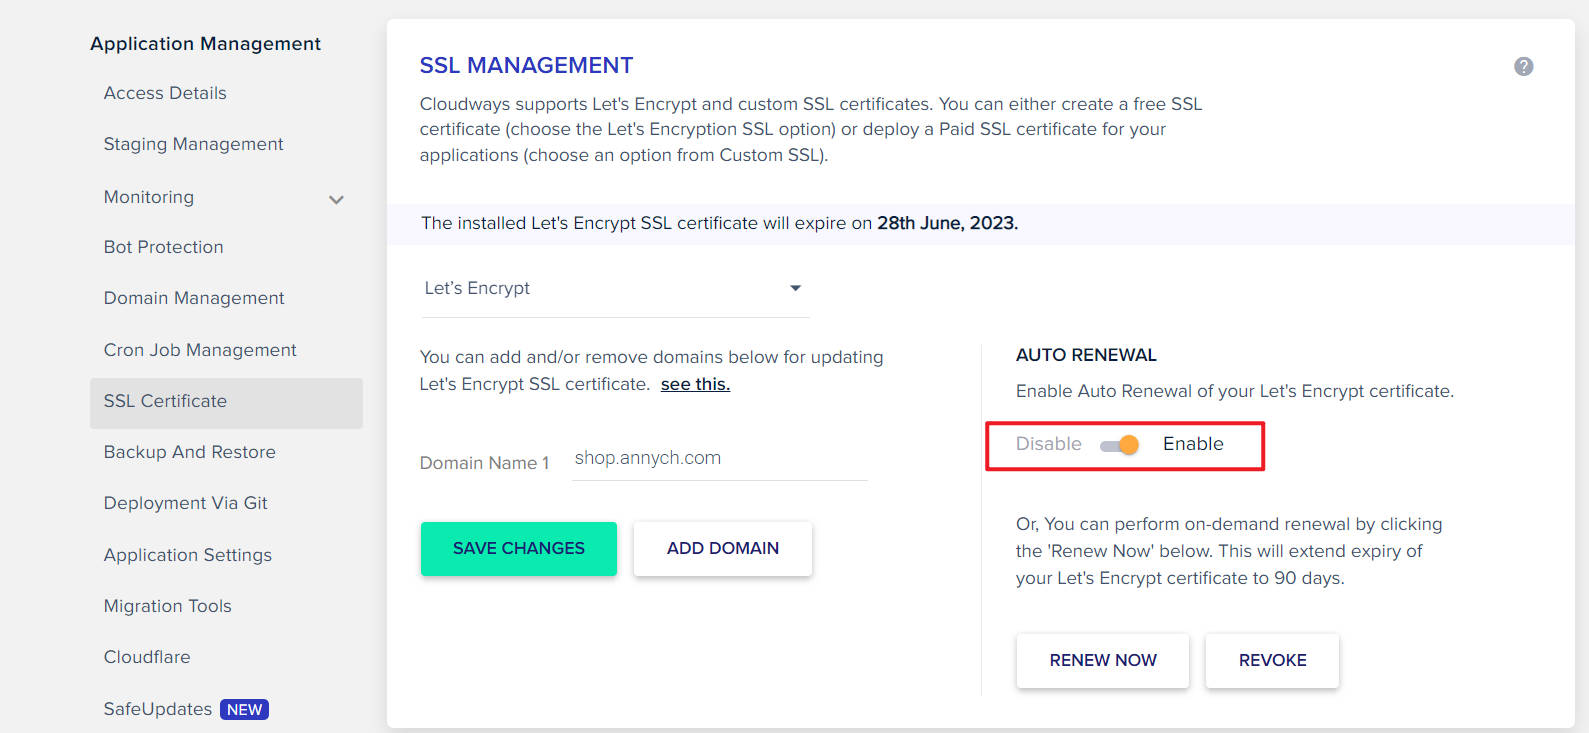Open the Cloudflare section
1589x733 pixels.
(x=147, y=657)
